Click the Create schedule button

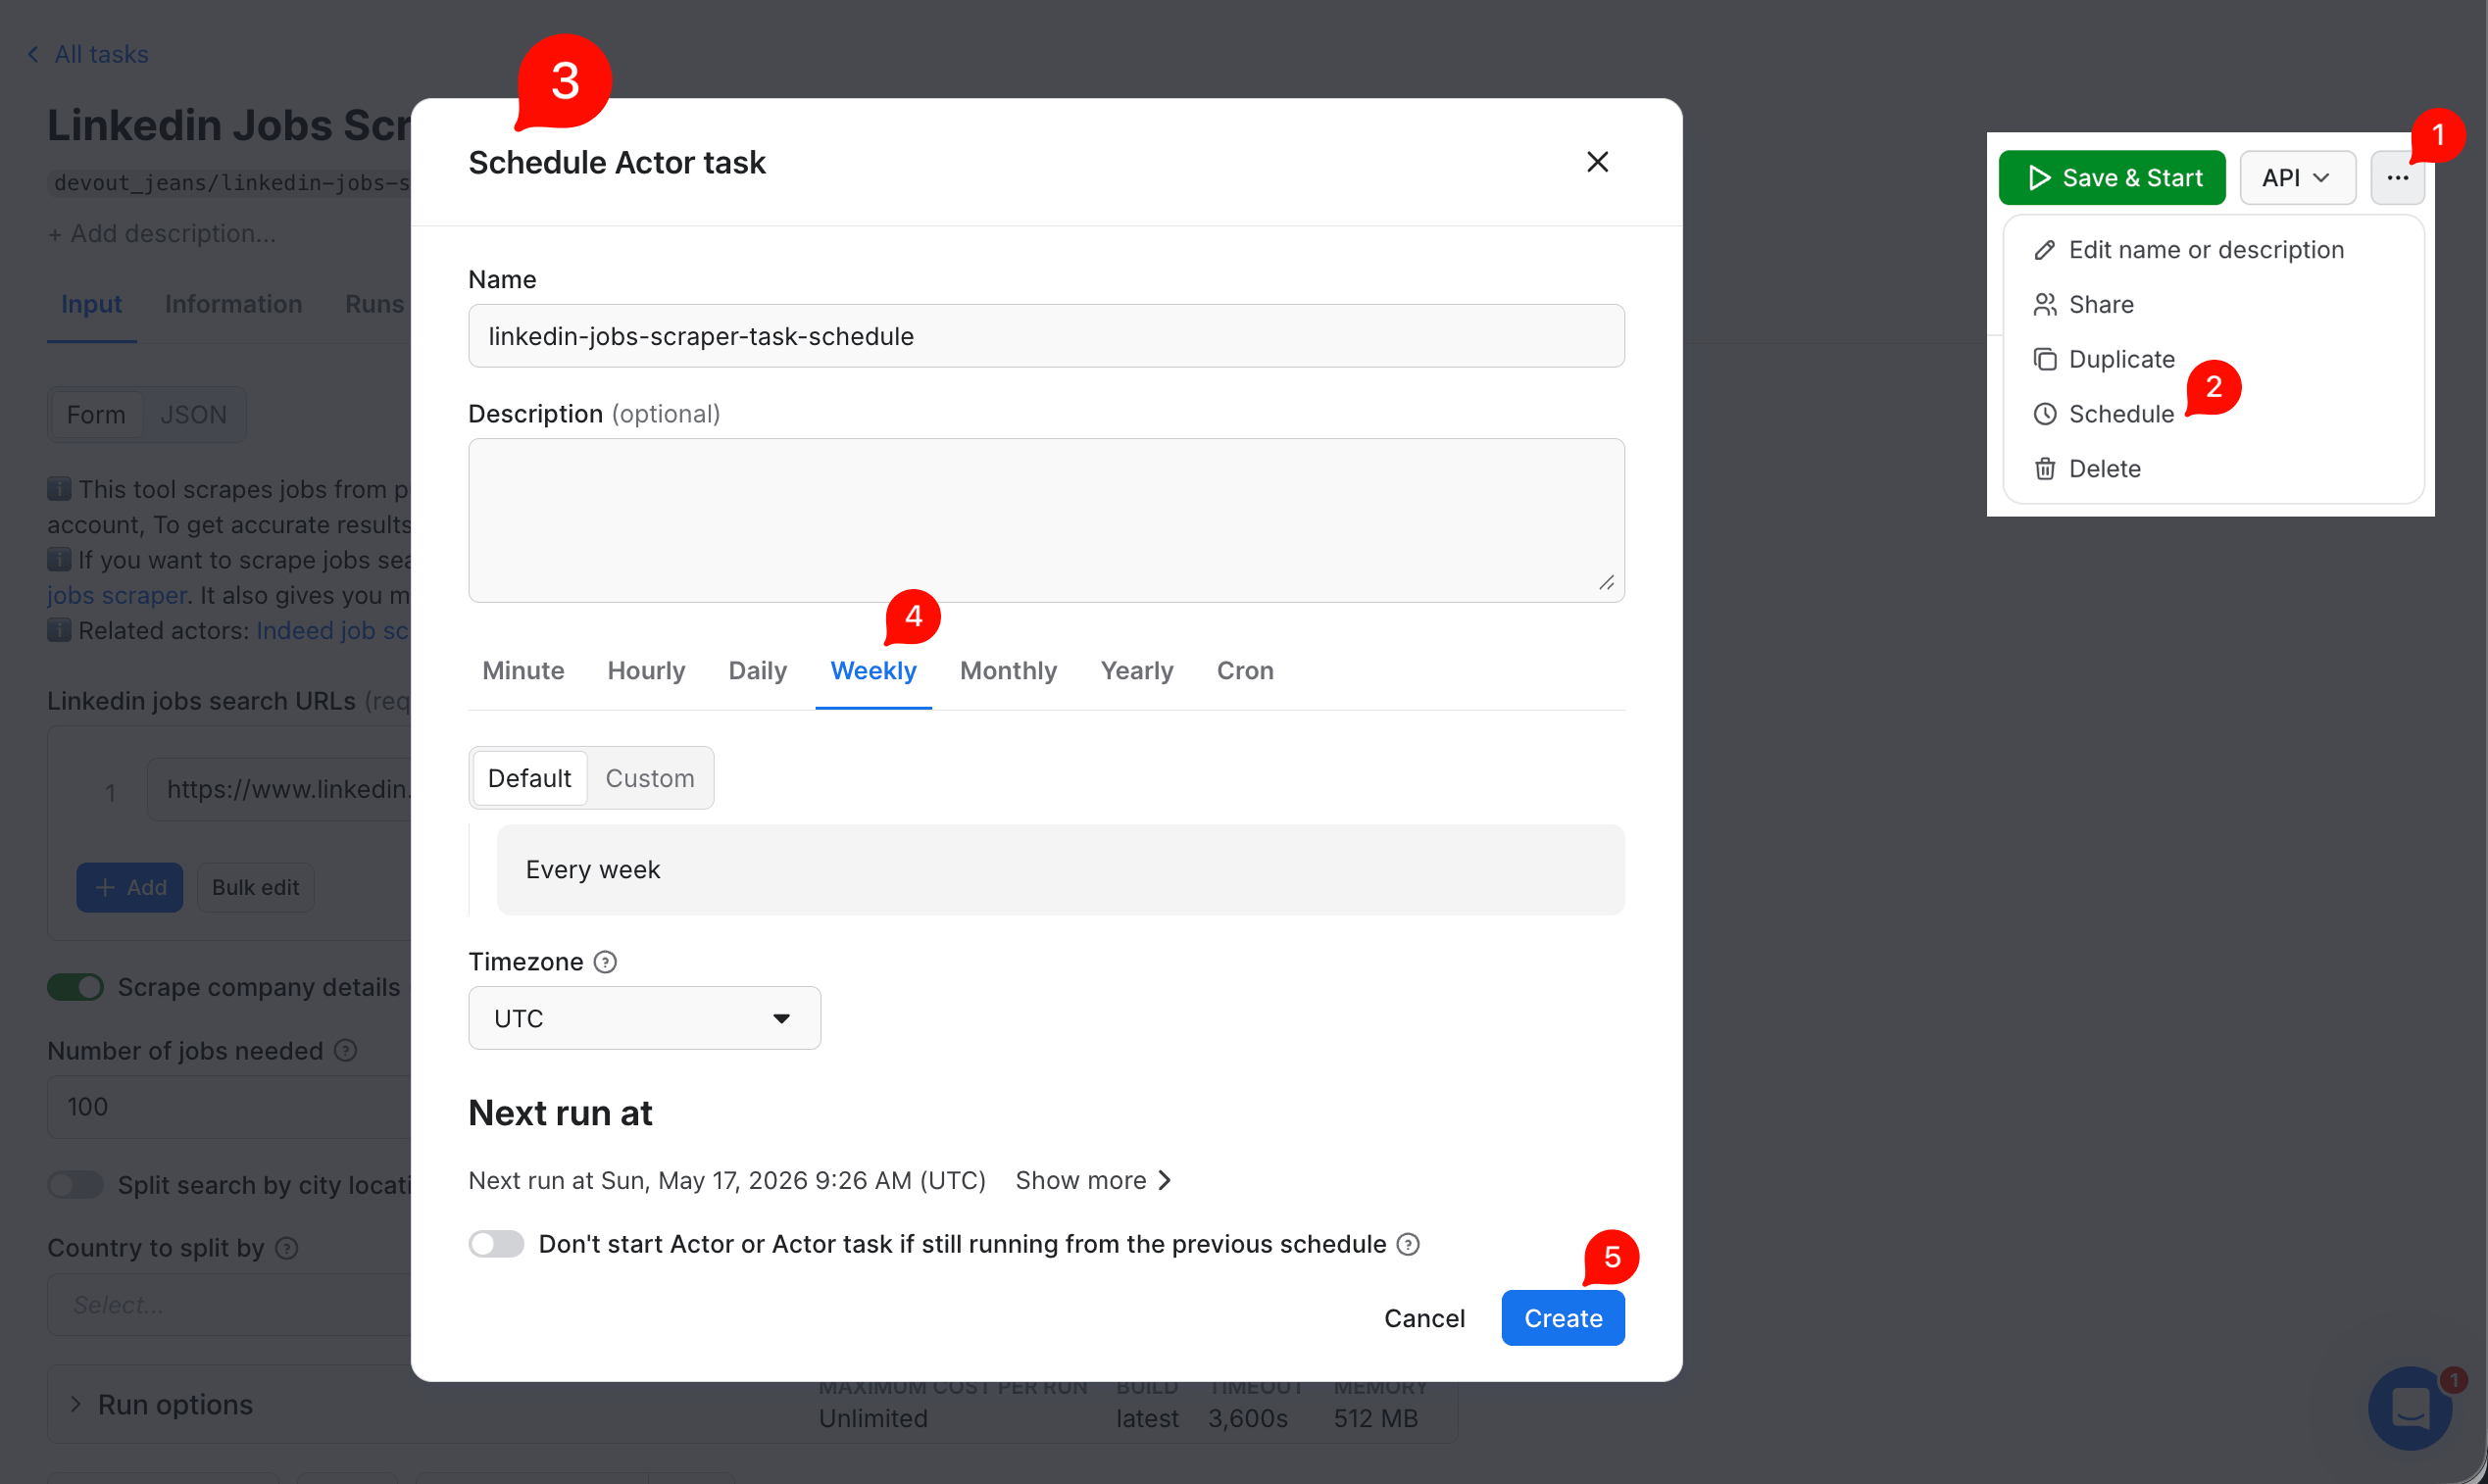pos(1563,1318)
